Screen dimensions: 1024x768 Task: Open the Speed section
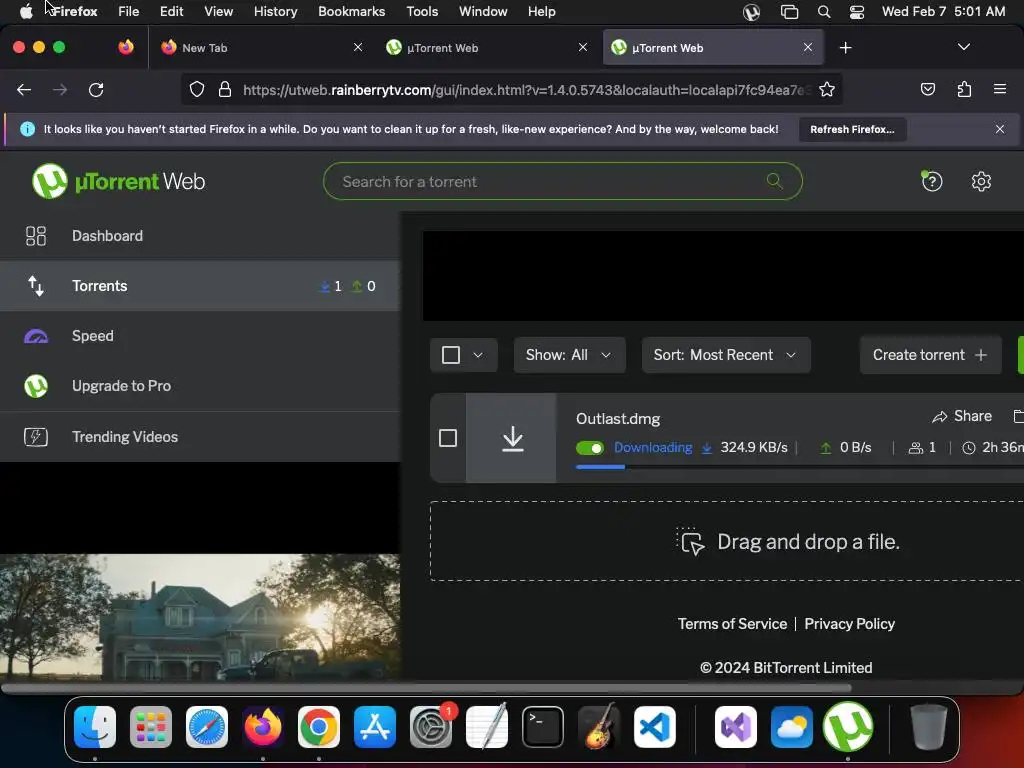[x=200, y=336]
